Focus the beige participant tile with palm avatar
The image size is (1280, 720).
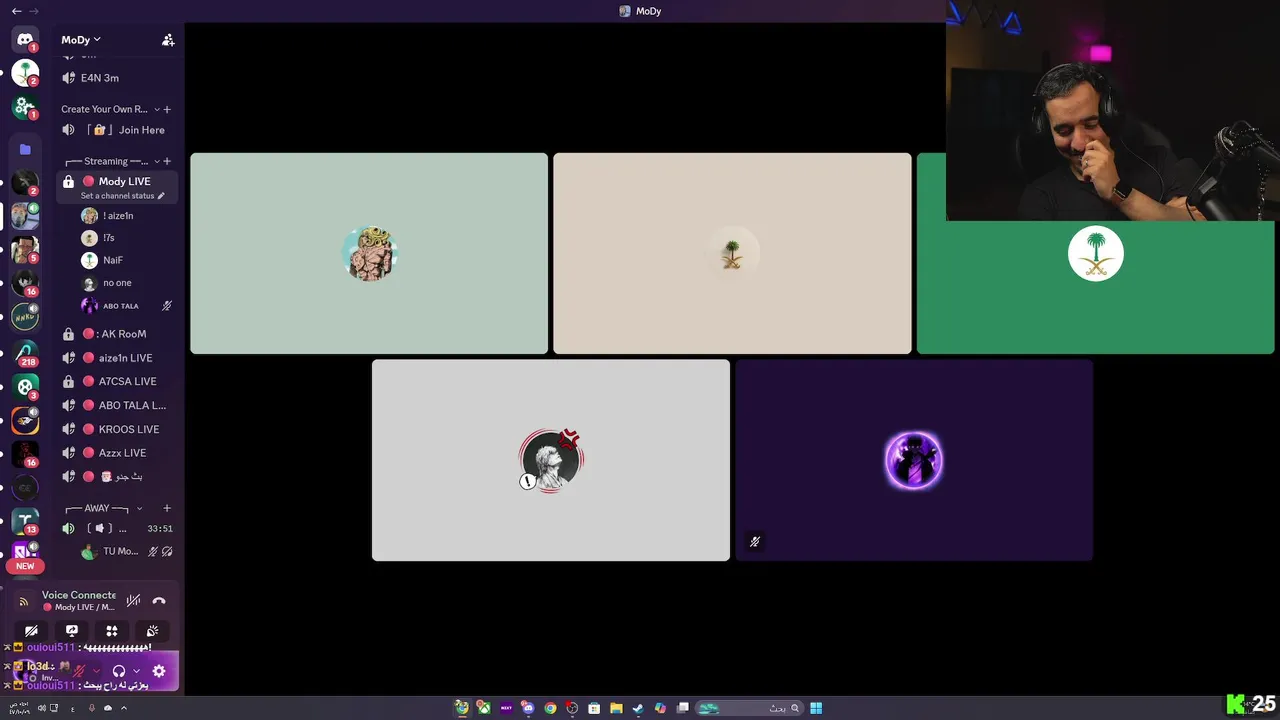732,253
